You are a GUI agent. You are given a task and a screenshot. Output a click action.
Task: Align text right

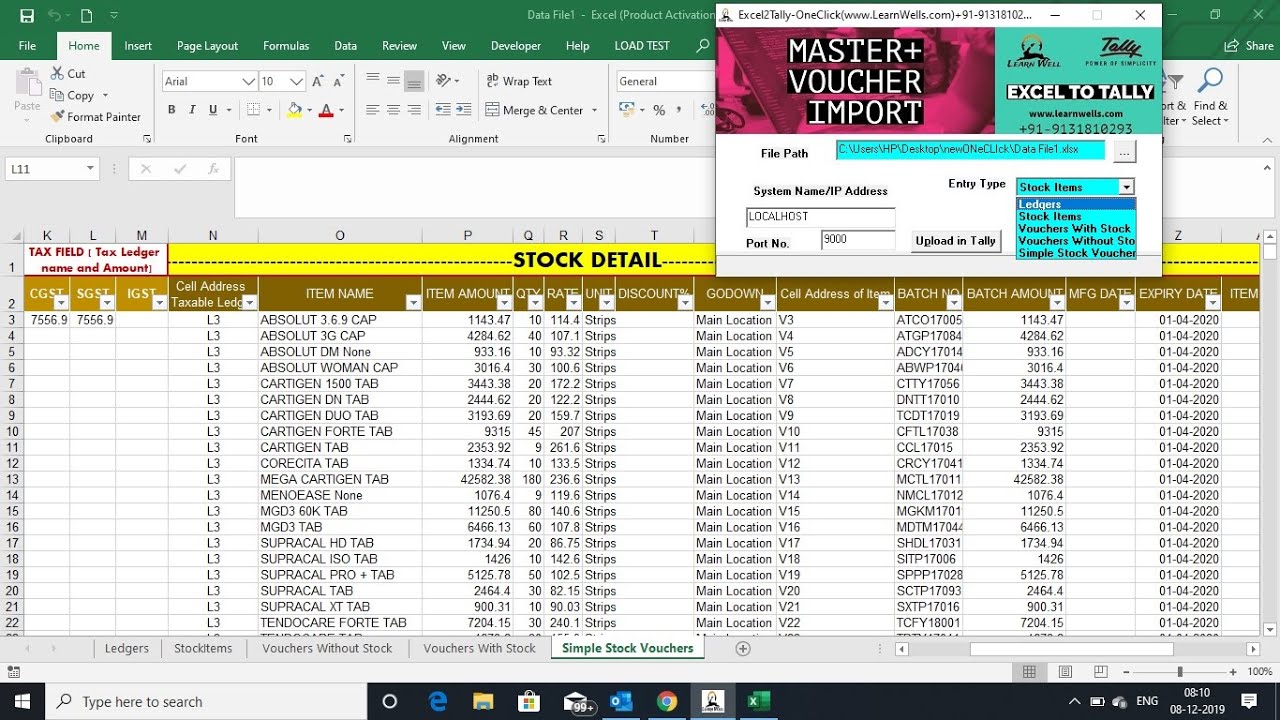(414, 110)
